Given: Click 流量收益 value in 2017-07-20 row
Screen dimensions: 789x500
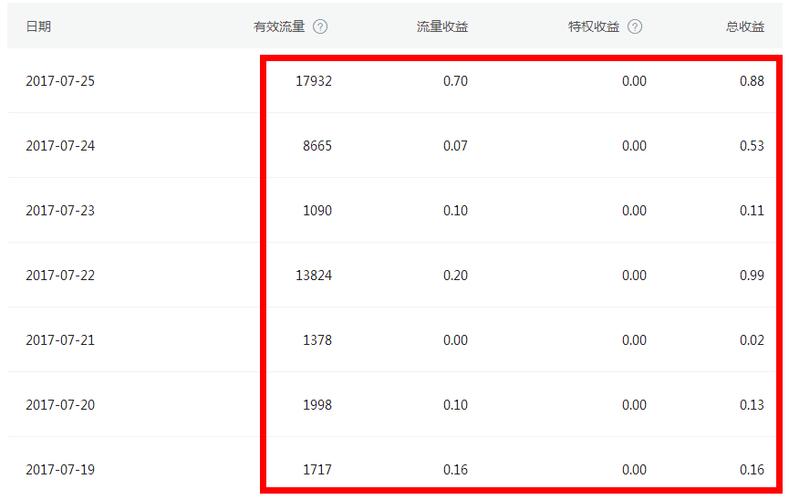Looking at the screenshot, I should coord(455,405).
